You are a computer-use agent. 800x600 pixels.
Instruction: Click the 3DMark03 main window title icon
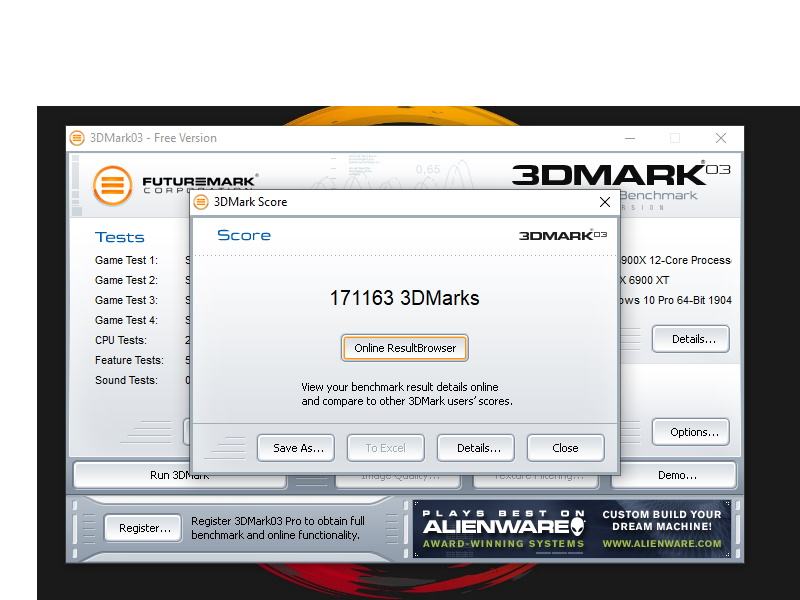(x=77, y=138)
